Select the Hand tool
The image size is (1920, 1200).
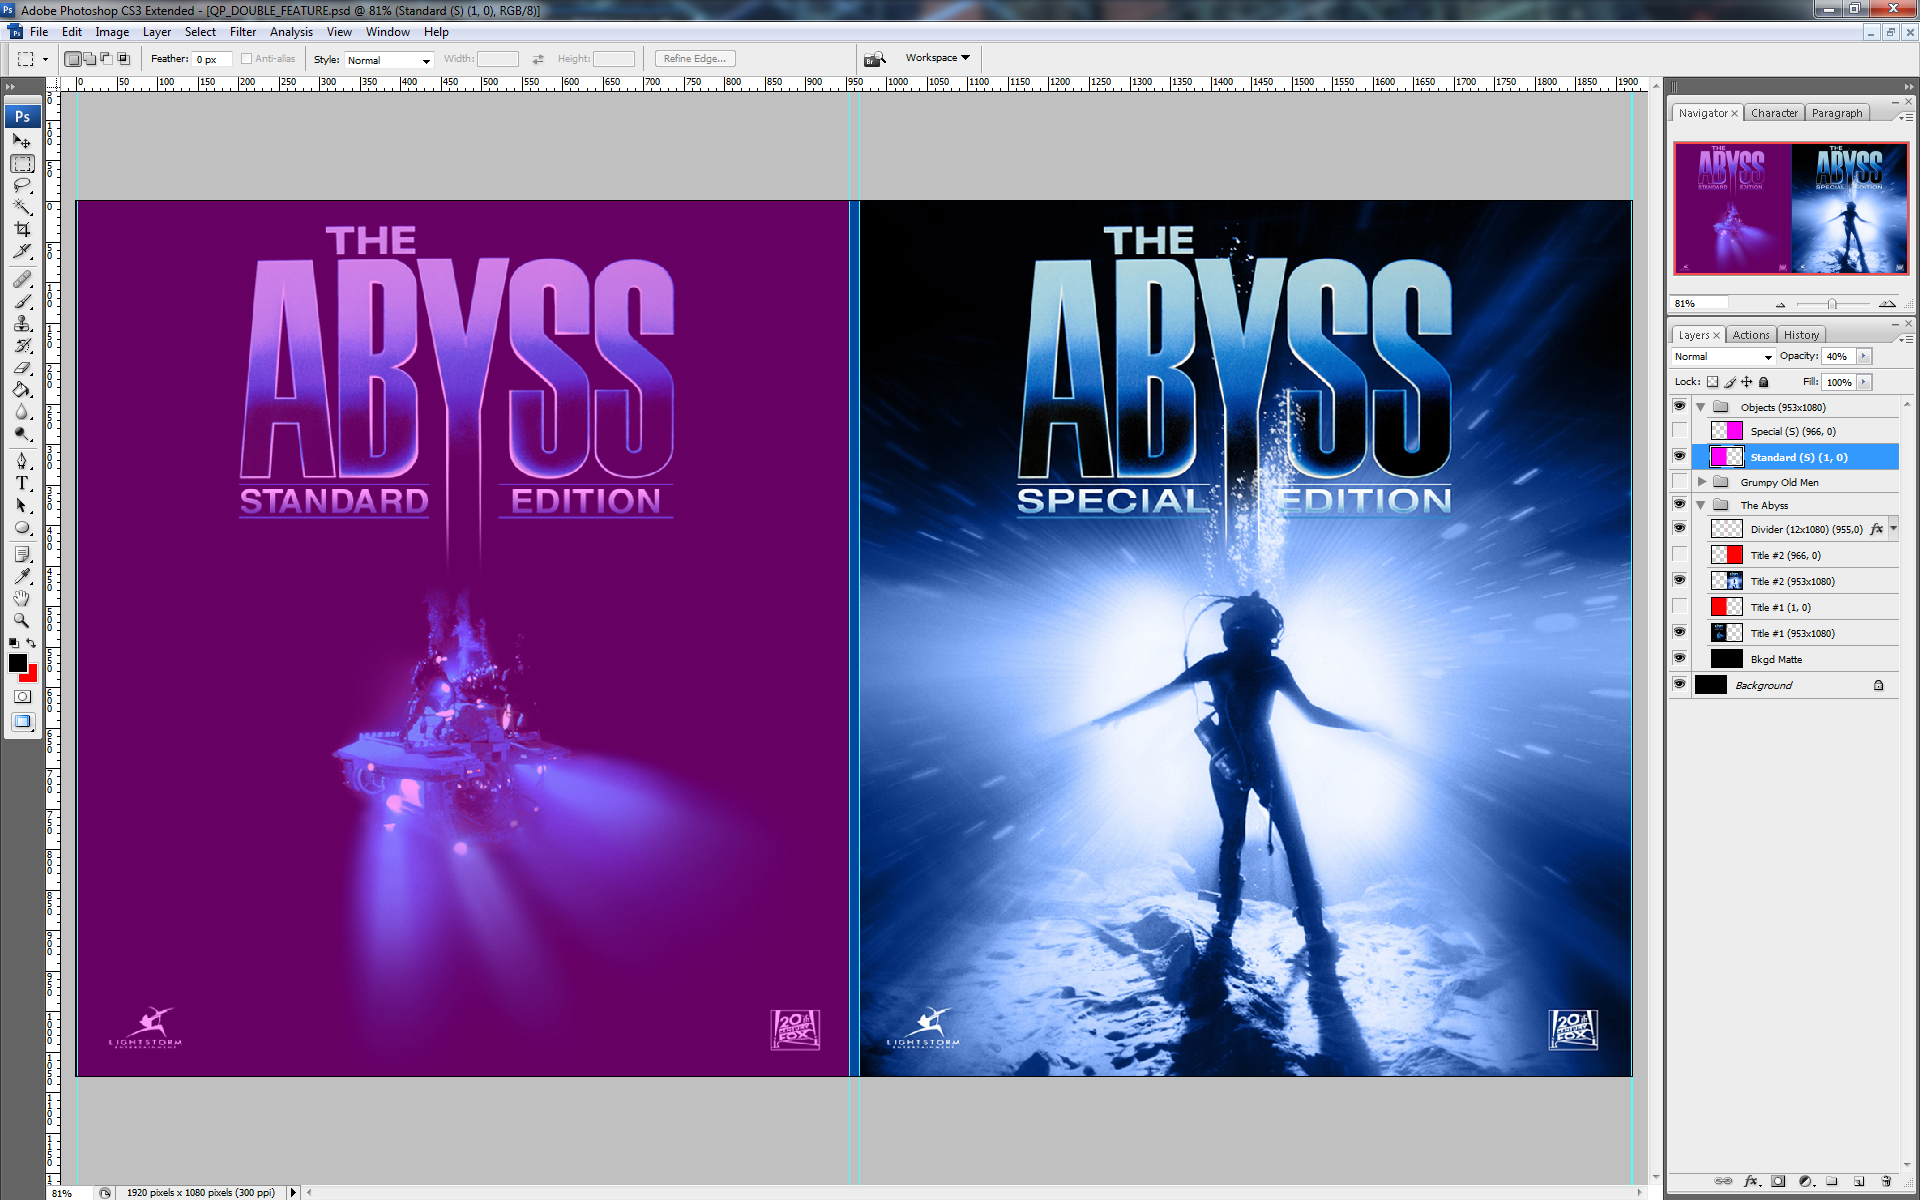[x=22, y=598]
